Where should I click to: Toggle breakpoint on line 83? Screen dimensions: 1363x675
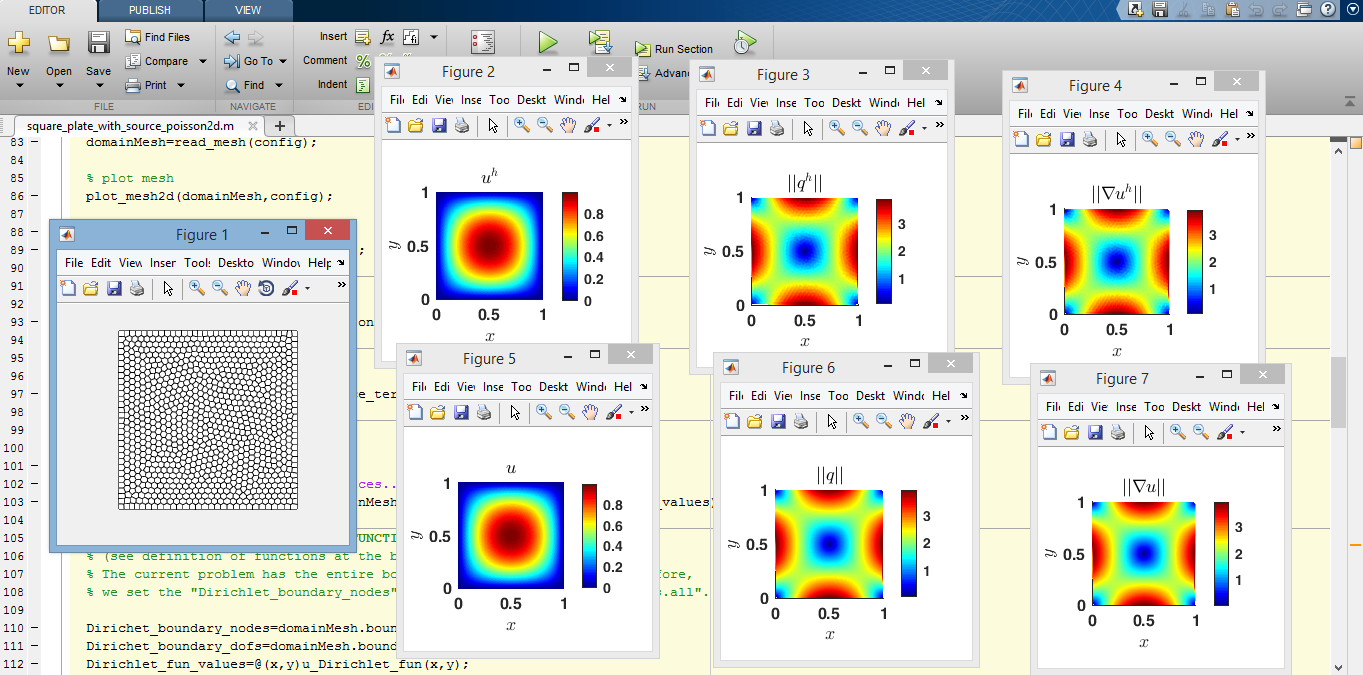pyautogui.click(x=33, y=142)
